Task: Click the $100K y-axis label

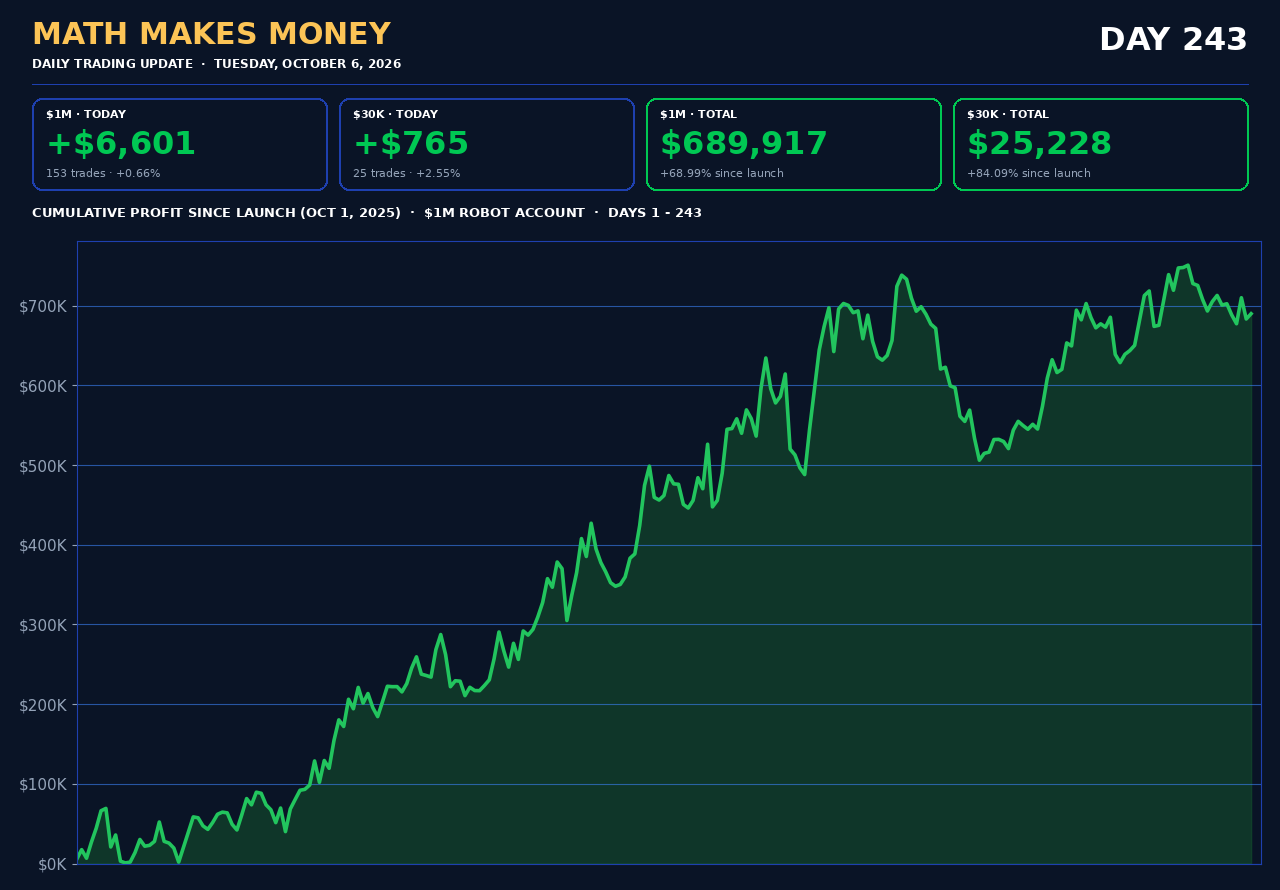Action: pos(43,784)
